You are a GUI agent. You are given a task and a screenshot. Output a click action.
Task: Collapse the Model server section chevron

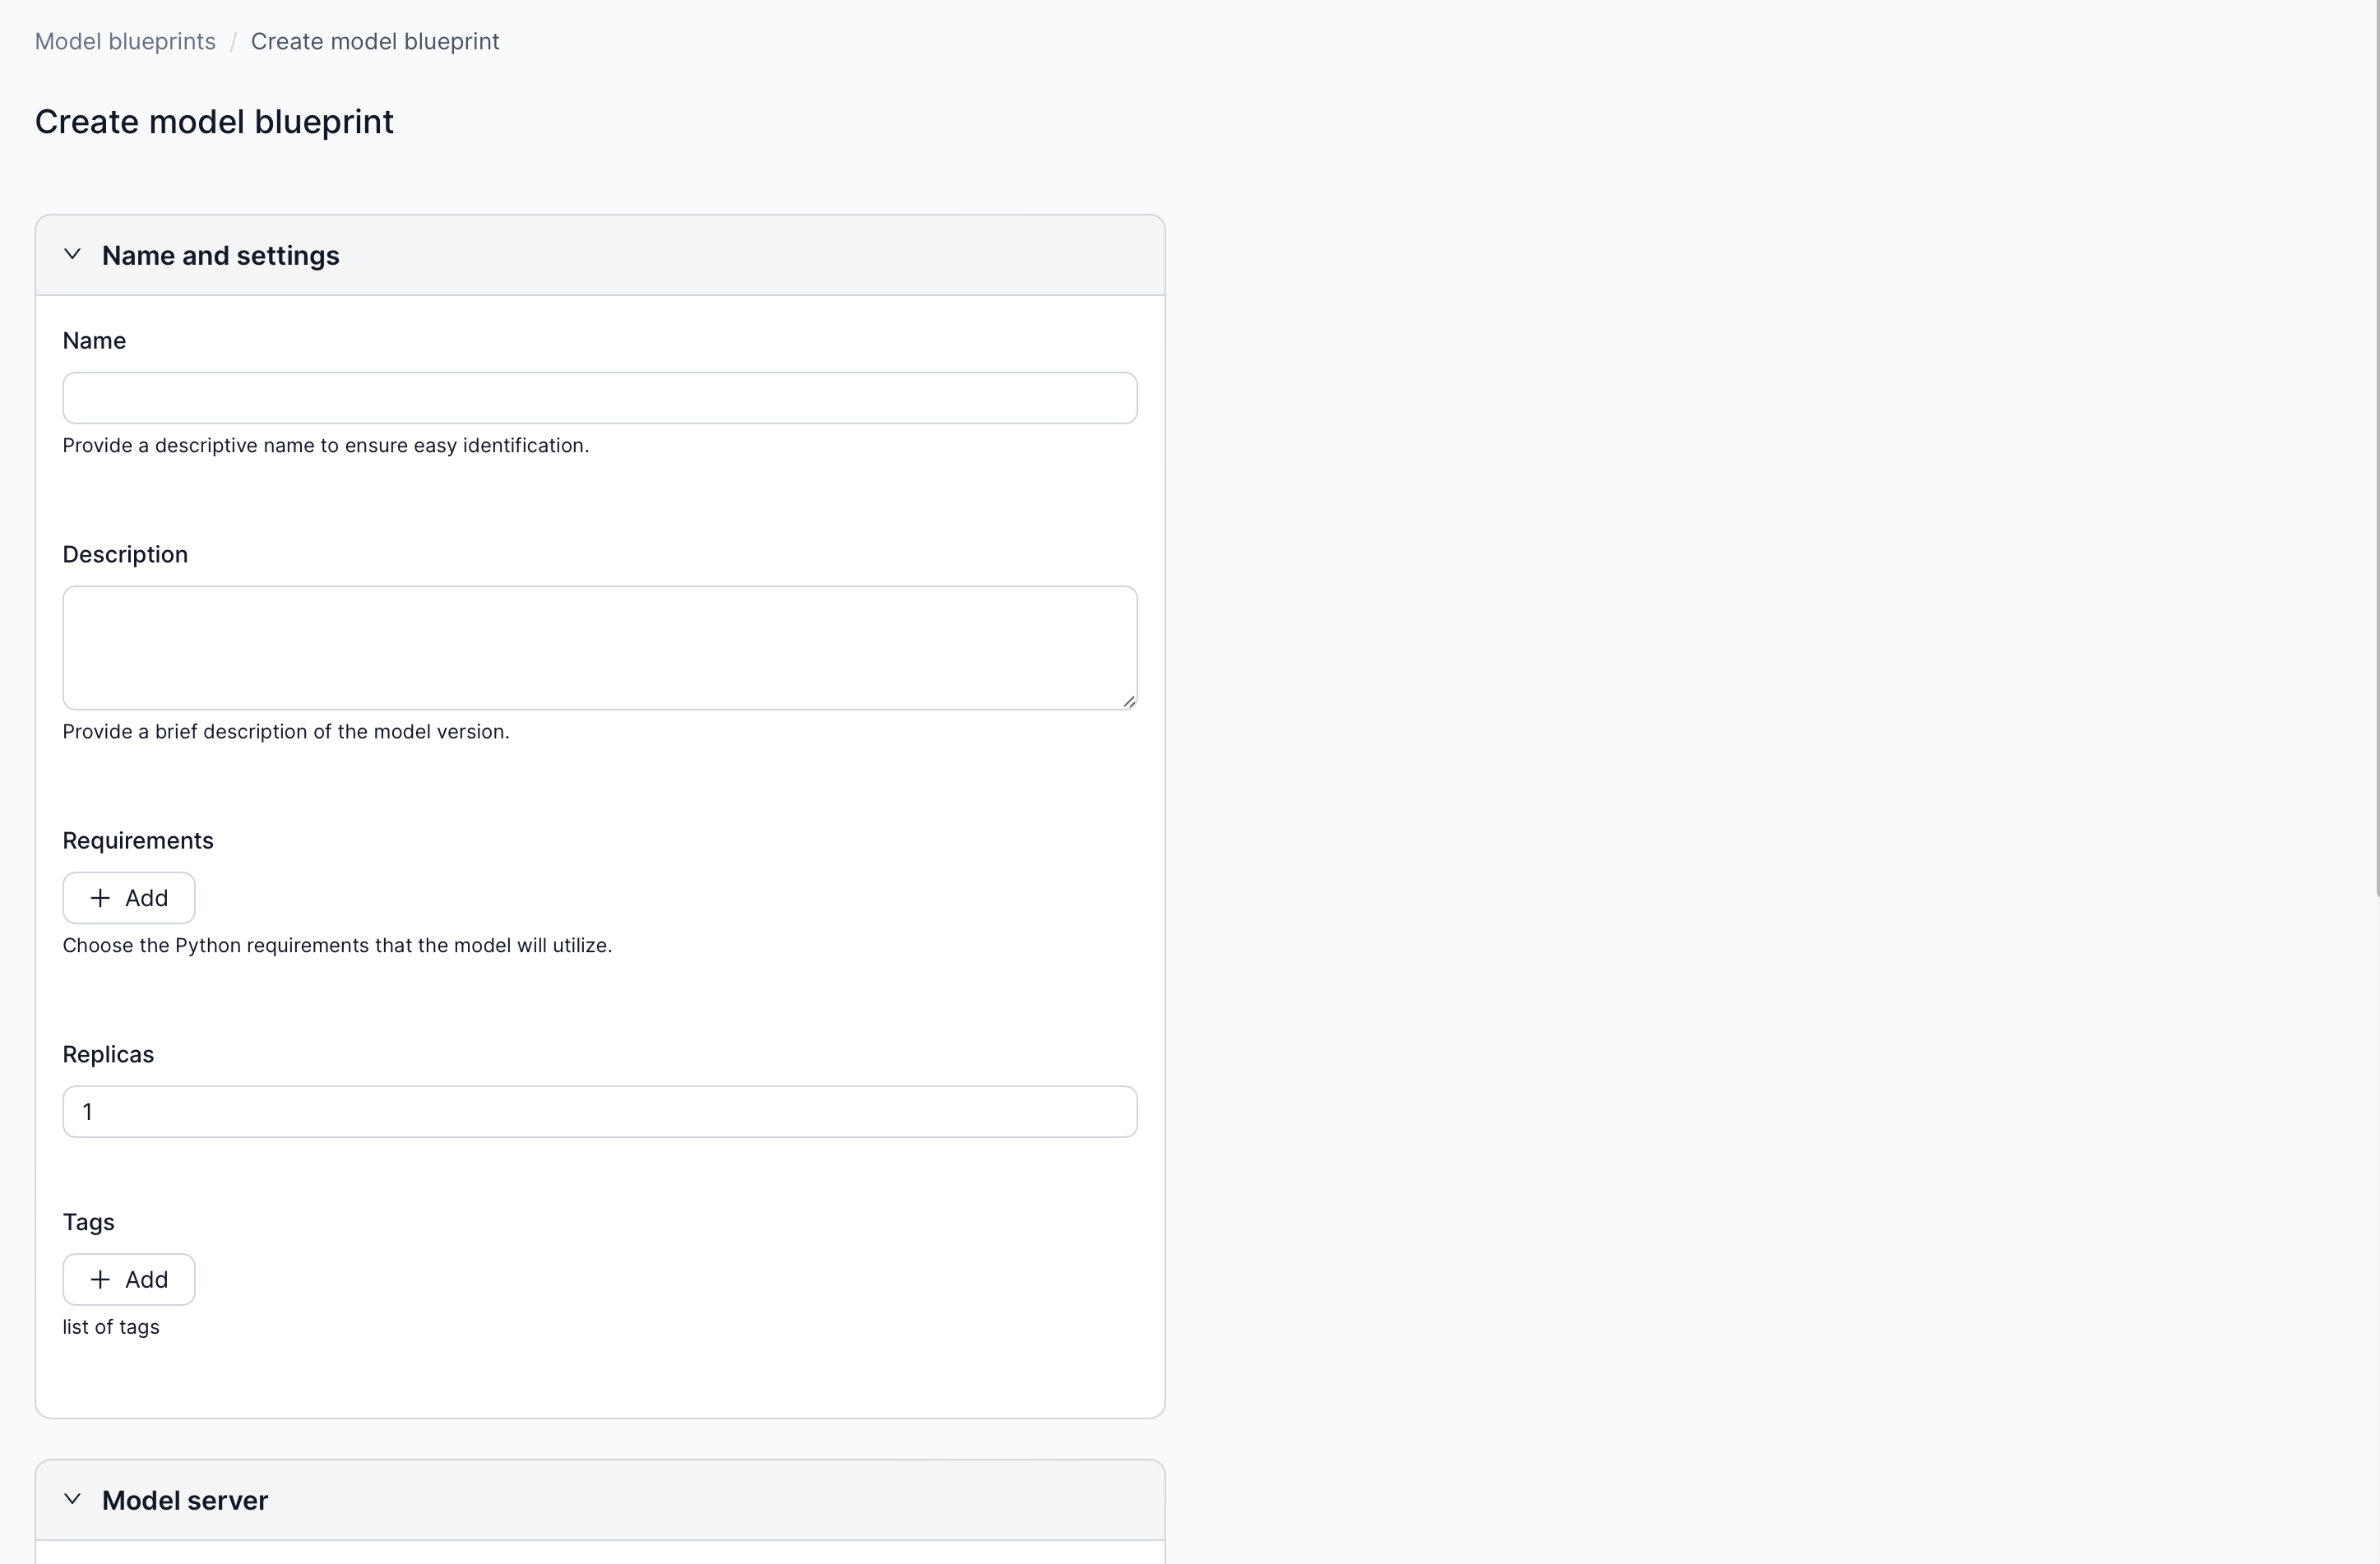(x=72, y=1499)
